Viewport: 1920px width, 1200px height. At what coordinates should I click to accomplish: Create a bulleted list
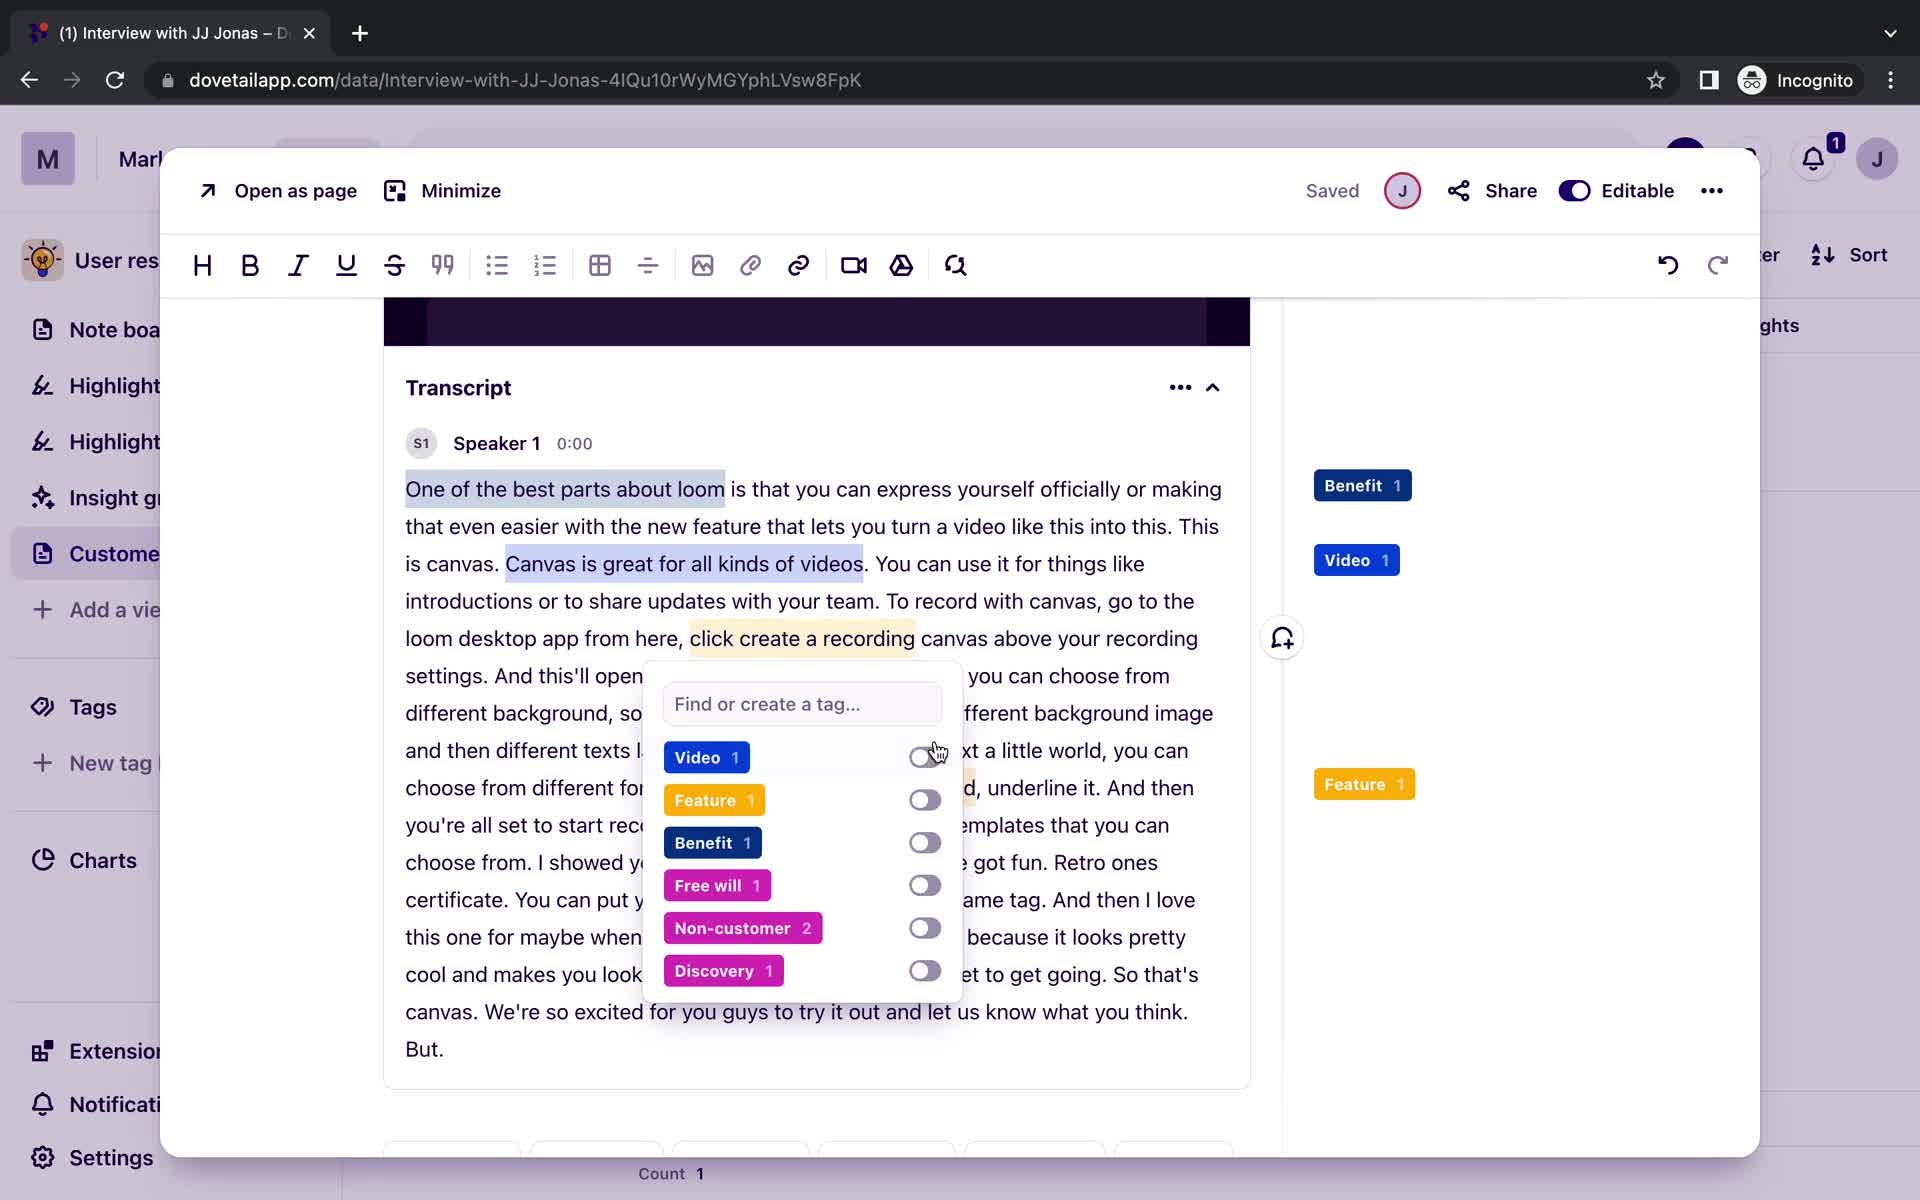tap(497, 265)
